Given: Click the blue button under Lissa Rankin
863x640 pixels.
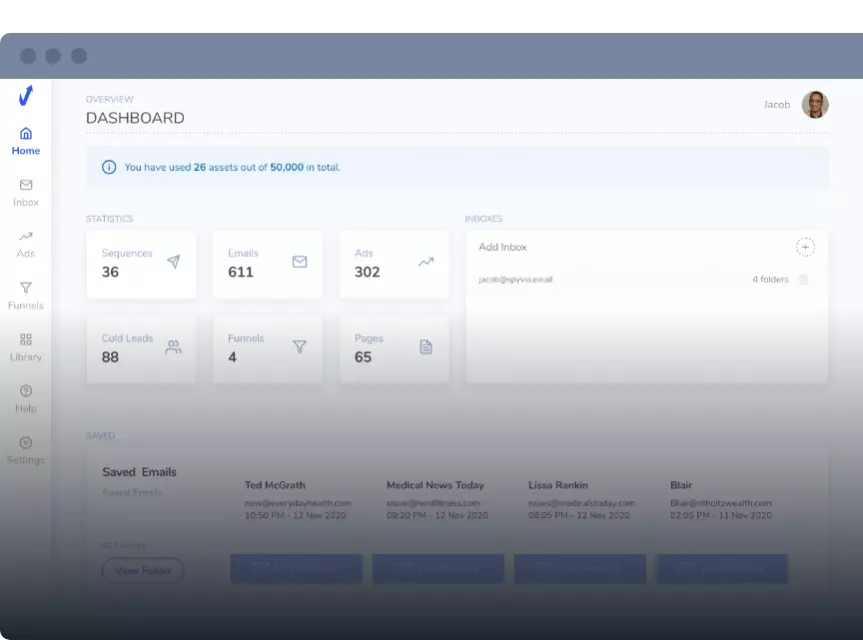Looking at the screenshot, I should click(580, 568).
